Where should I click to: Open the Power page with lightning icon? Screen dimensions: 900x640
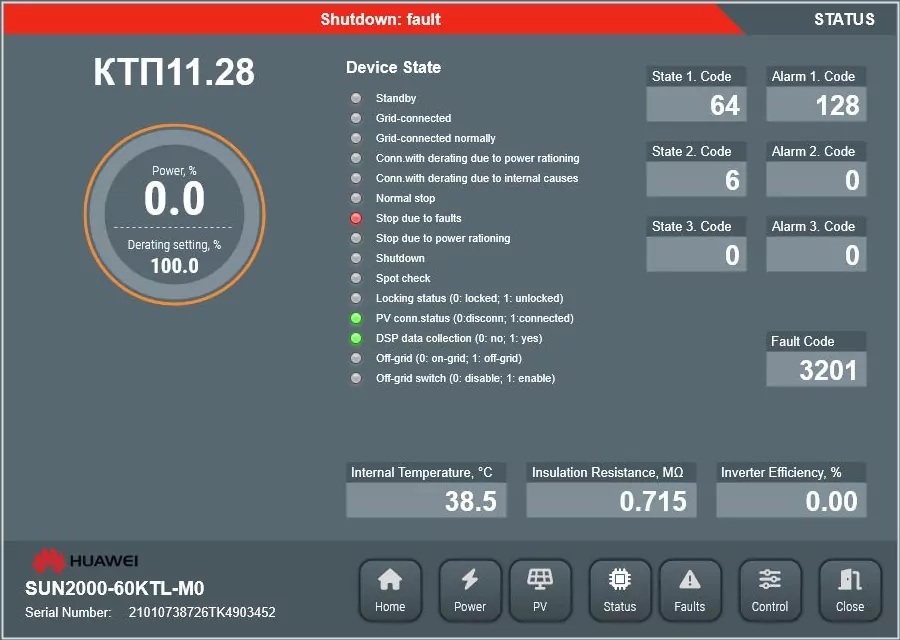(x=470, y=591)
